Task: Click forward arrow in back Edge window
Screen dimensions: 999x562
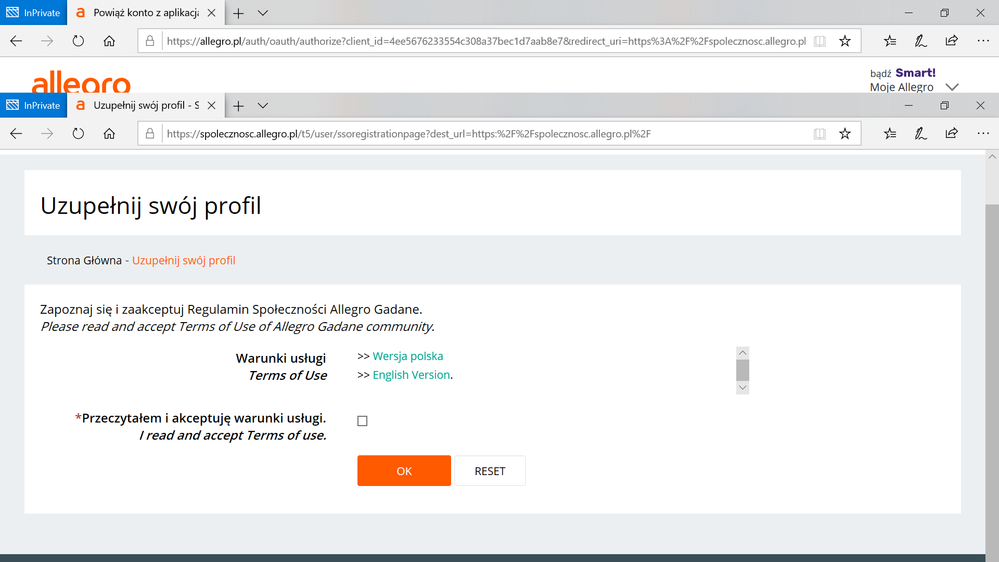Action: pos(47,41)
